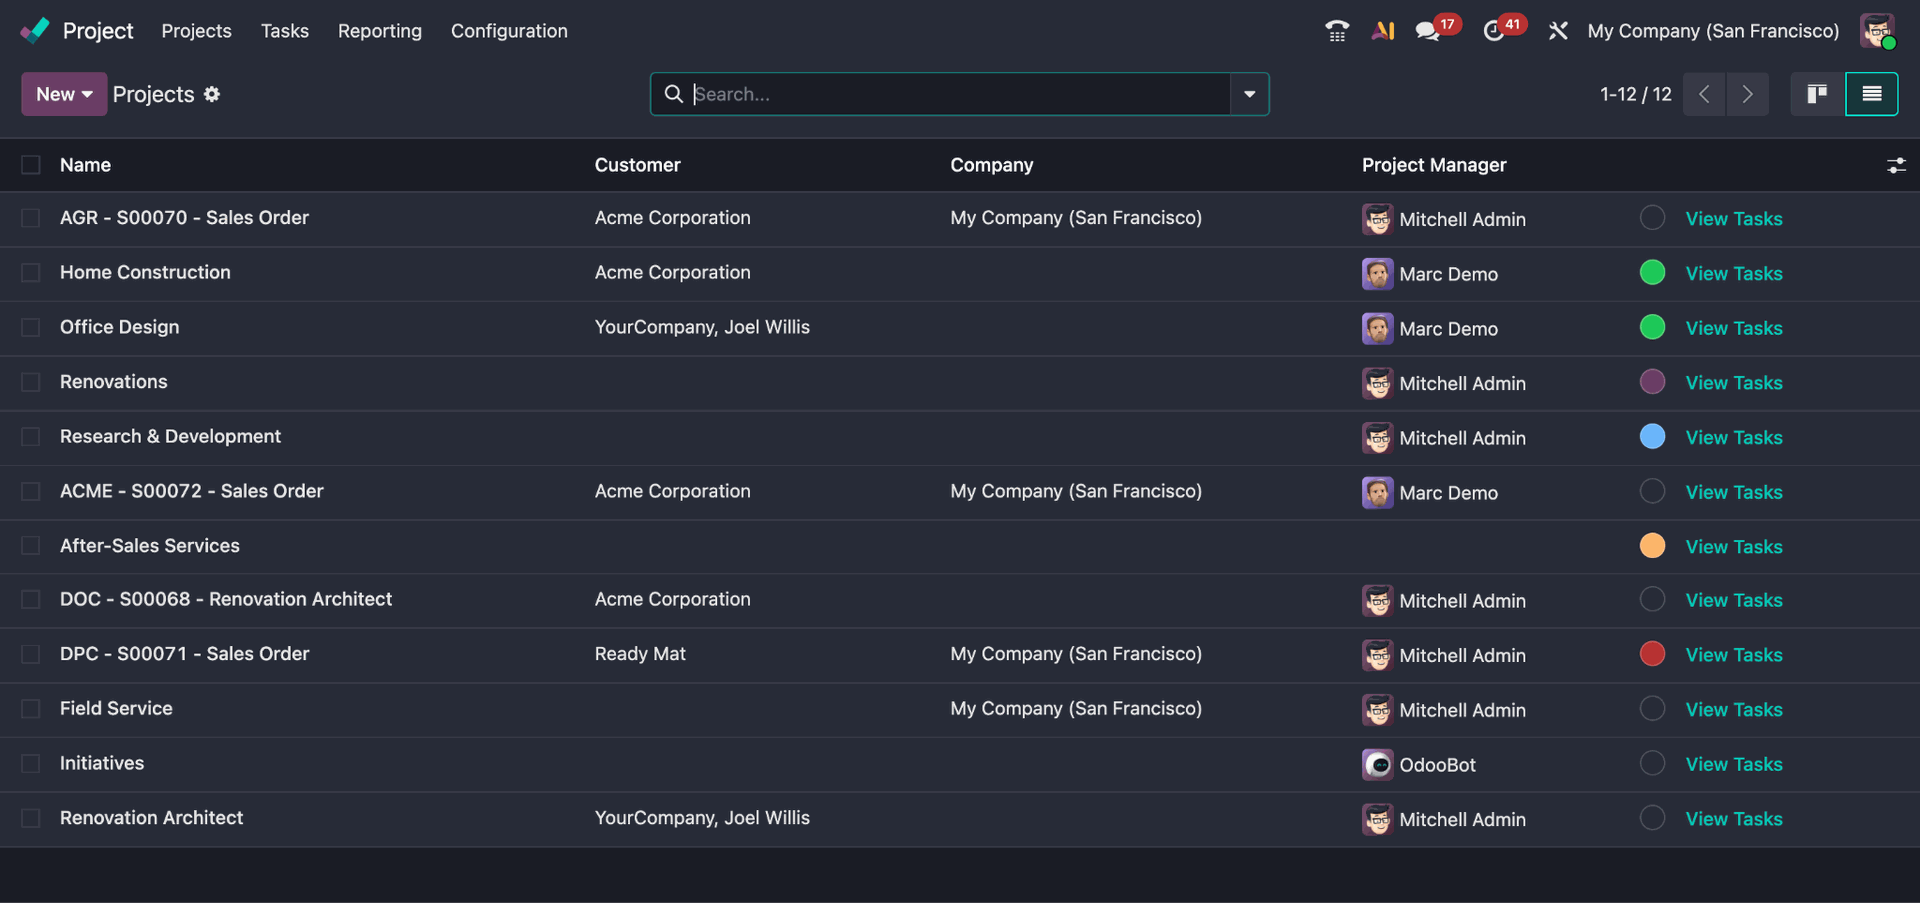Check the After-Sales Services row checkbox

[x=31, y=546]
